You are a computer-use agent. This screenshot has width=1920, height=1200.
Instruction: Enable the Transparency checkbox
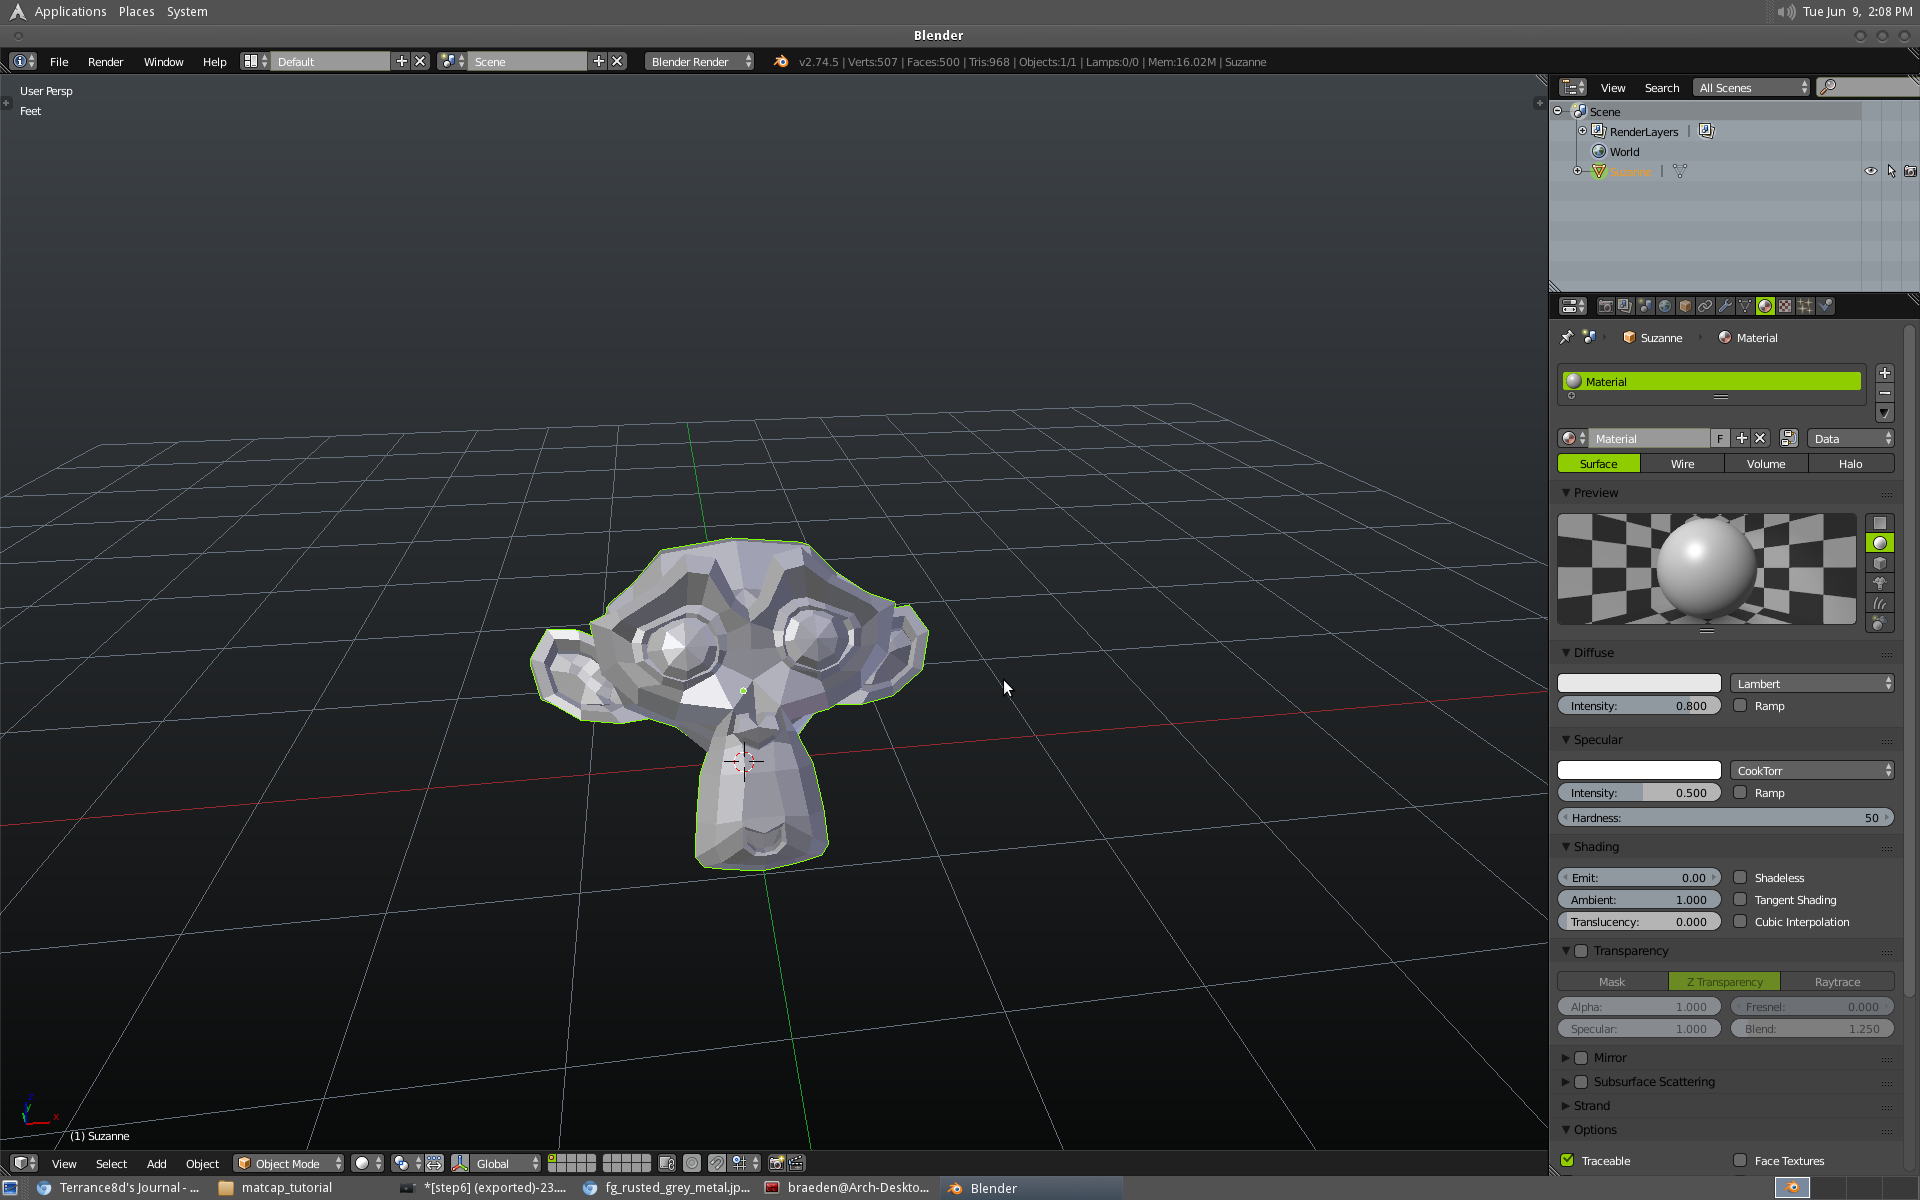pos(1581,950)
